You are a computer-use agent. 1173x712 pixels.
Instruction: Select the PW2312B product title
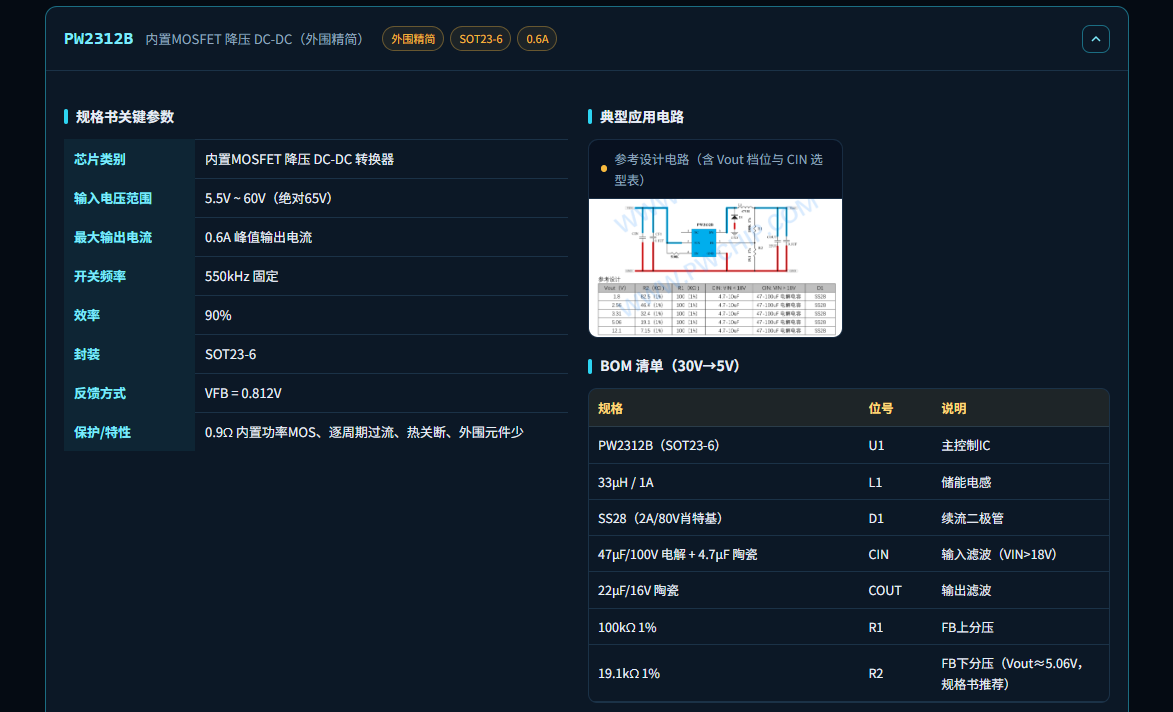click(x=99, y=39)
